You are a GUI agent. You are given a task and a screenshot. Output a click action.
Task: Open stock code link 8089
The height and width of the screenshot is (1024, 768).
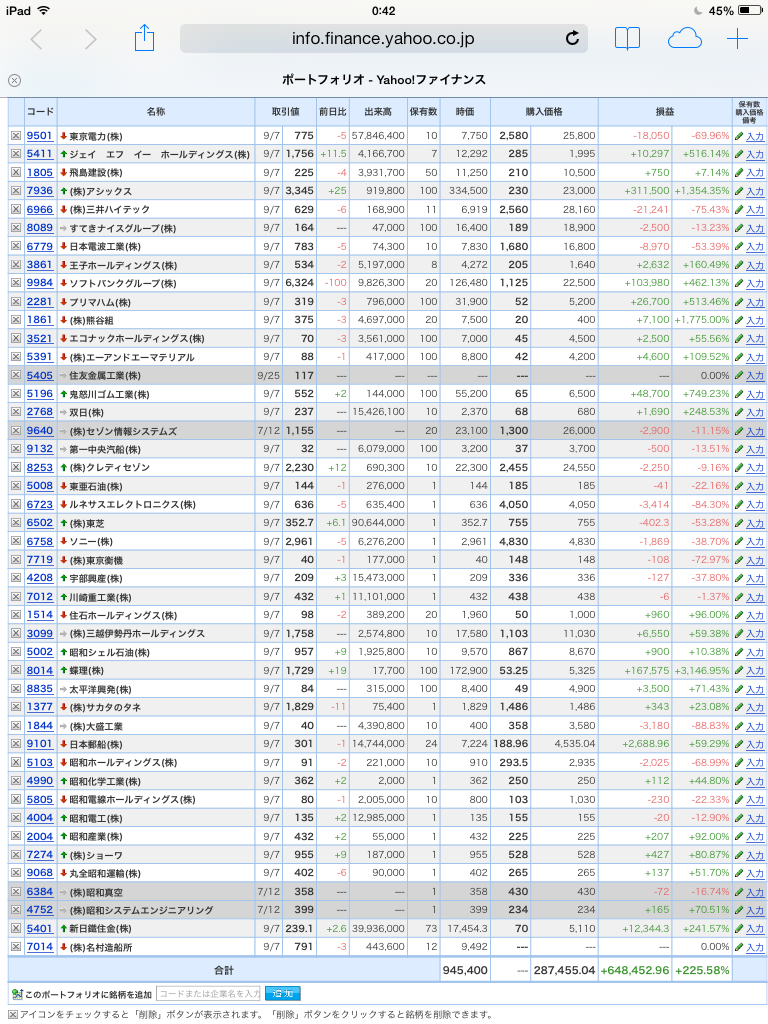[40, 228]
